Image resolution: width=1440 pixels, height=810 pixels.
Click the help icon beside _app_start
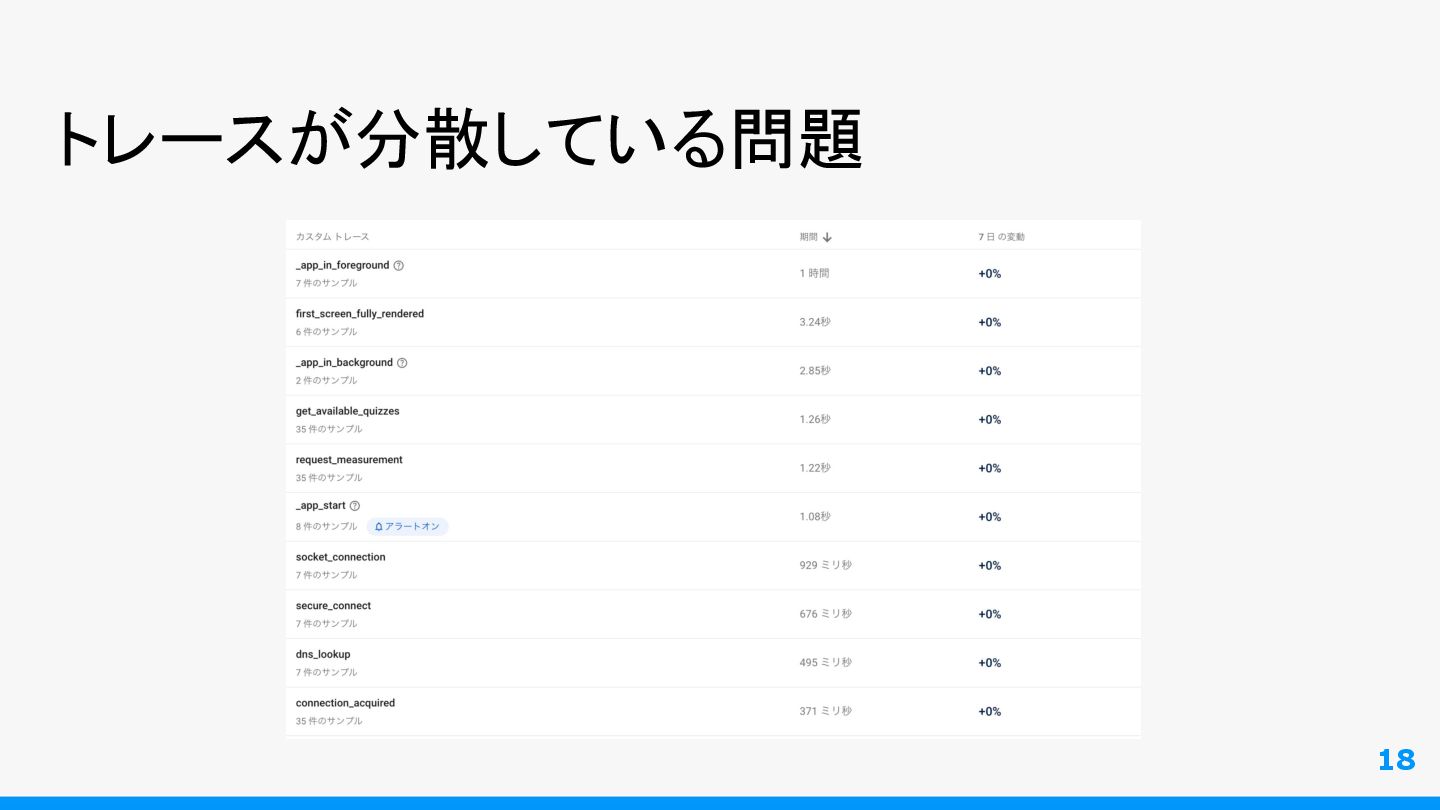click(x=355, y=506)
